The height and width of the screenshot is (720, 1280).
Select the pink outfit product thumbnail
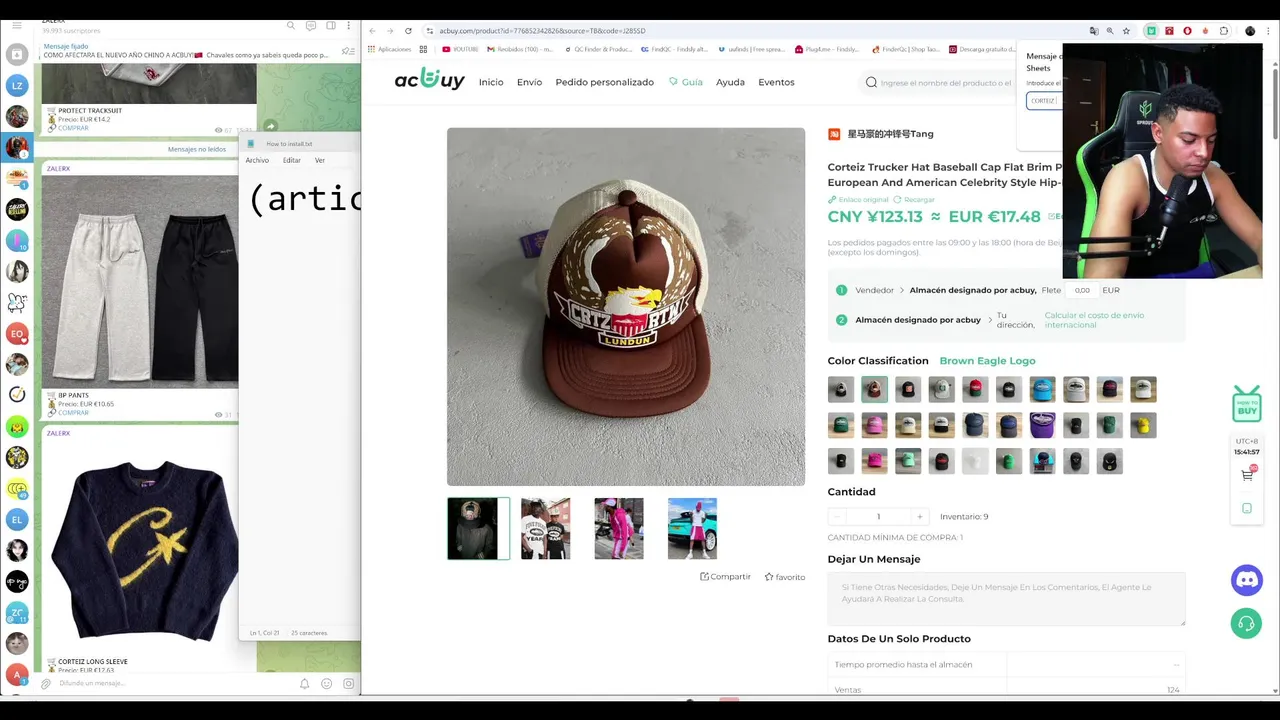619,528
